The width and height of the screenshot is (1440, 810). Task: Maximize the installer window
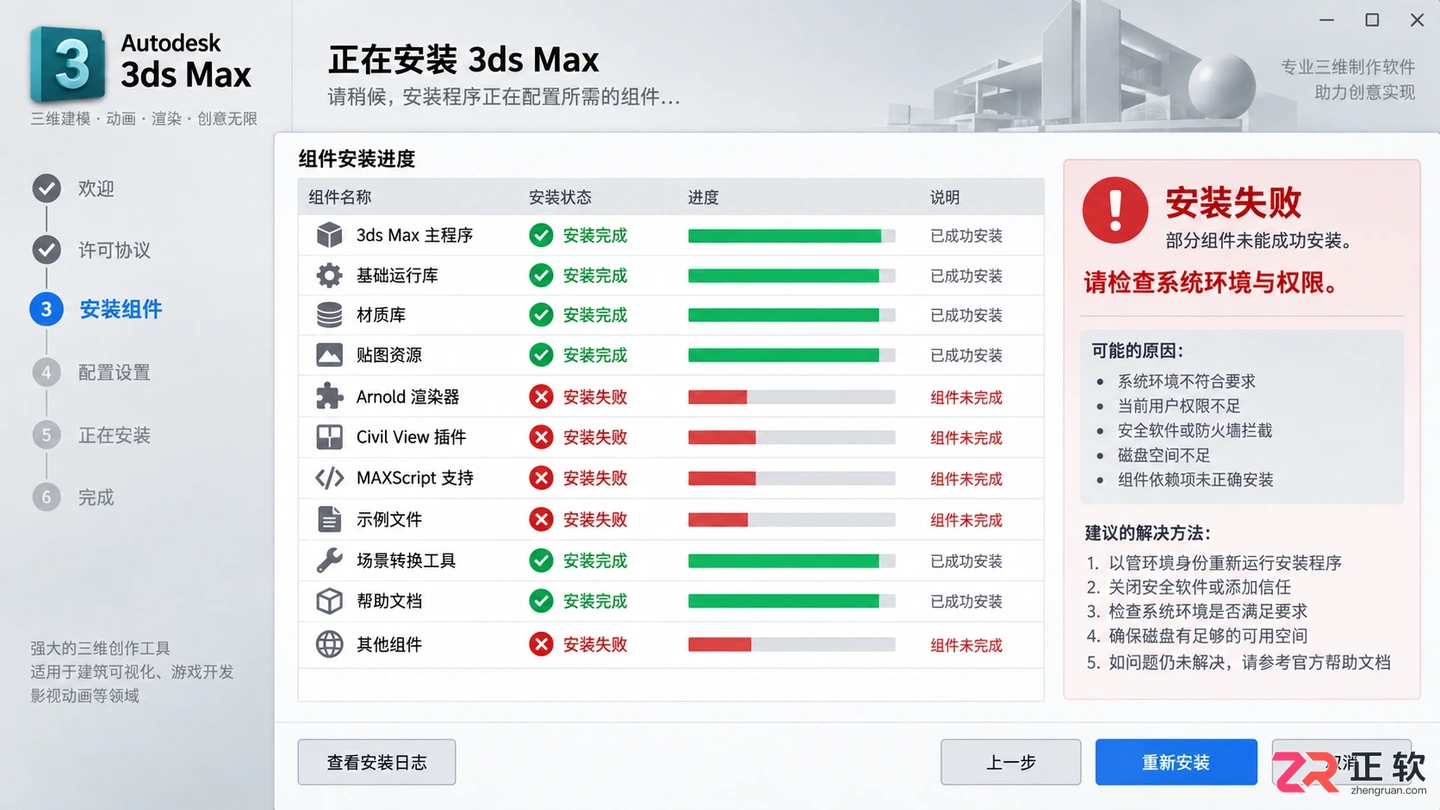tap(1372, 20)
